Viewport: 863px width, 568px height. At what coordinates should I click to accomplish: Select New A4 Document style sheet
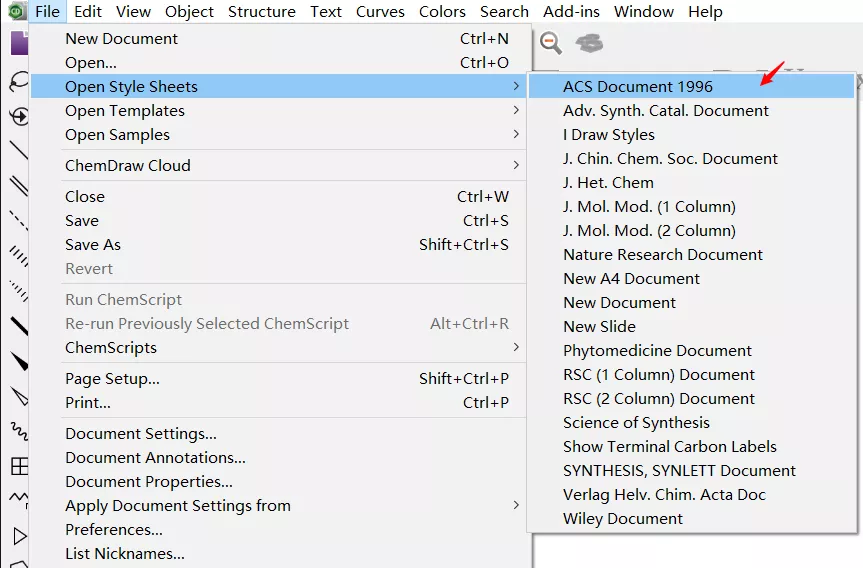(691, 279)
